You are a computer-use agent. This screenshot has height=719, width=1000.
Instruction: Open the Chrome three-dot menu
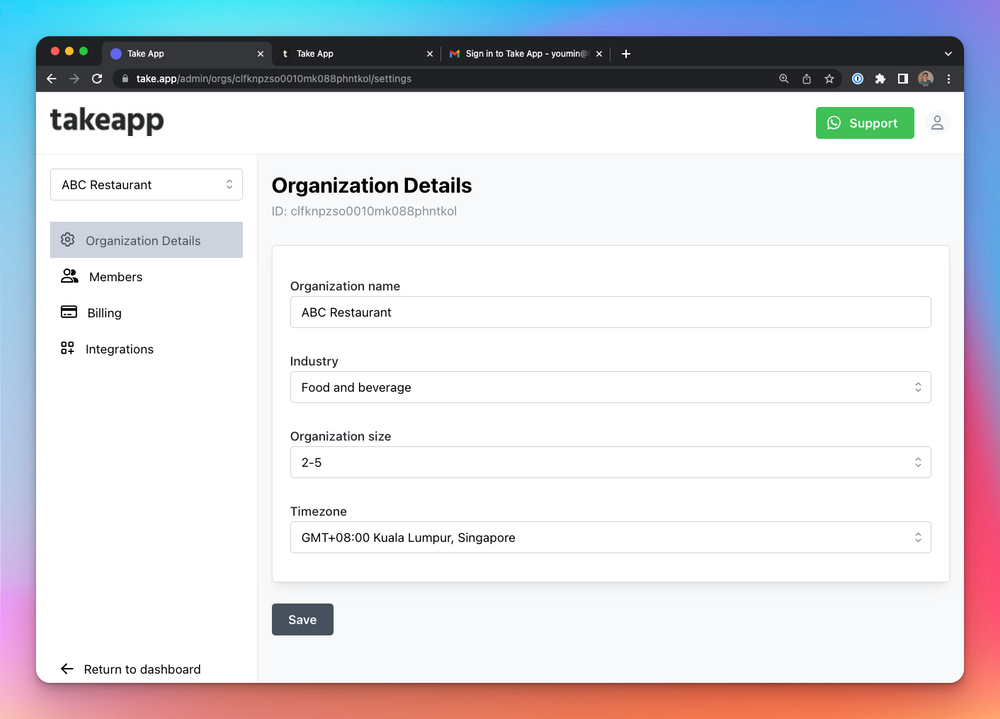pos(948,78)
